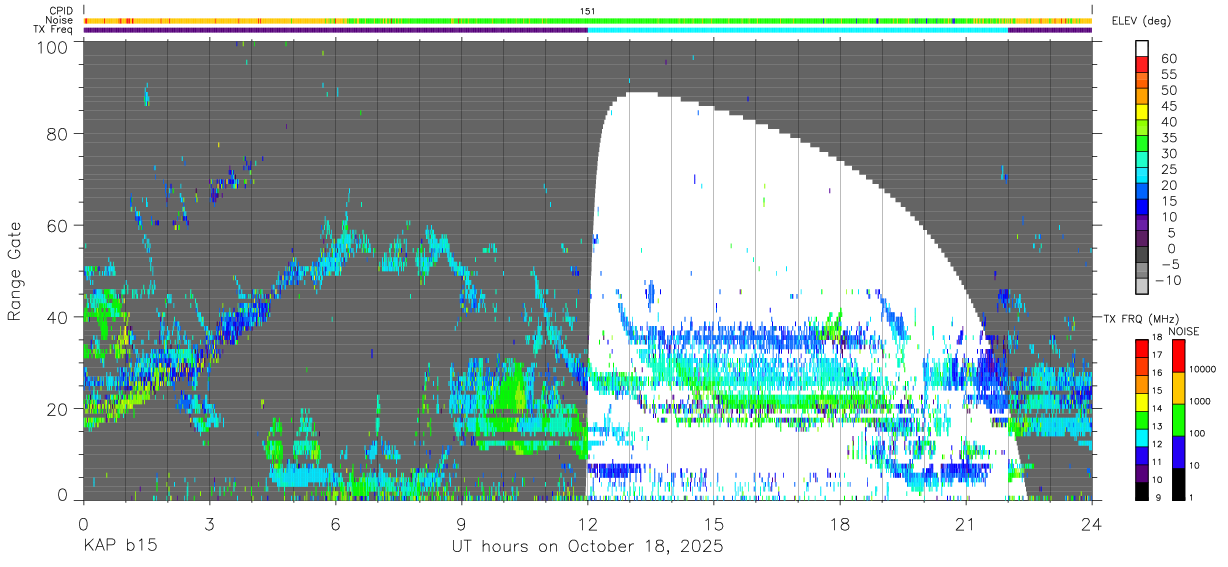The height and width of the screenshot is (567, 1228).
Task: Click the UT hour axis tick "21"
Action: [x=965, y=524]
